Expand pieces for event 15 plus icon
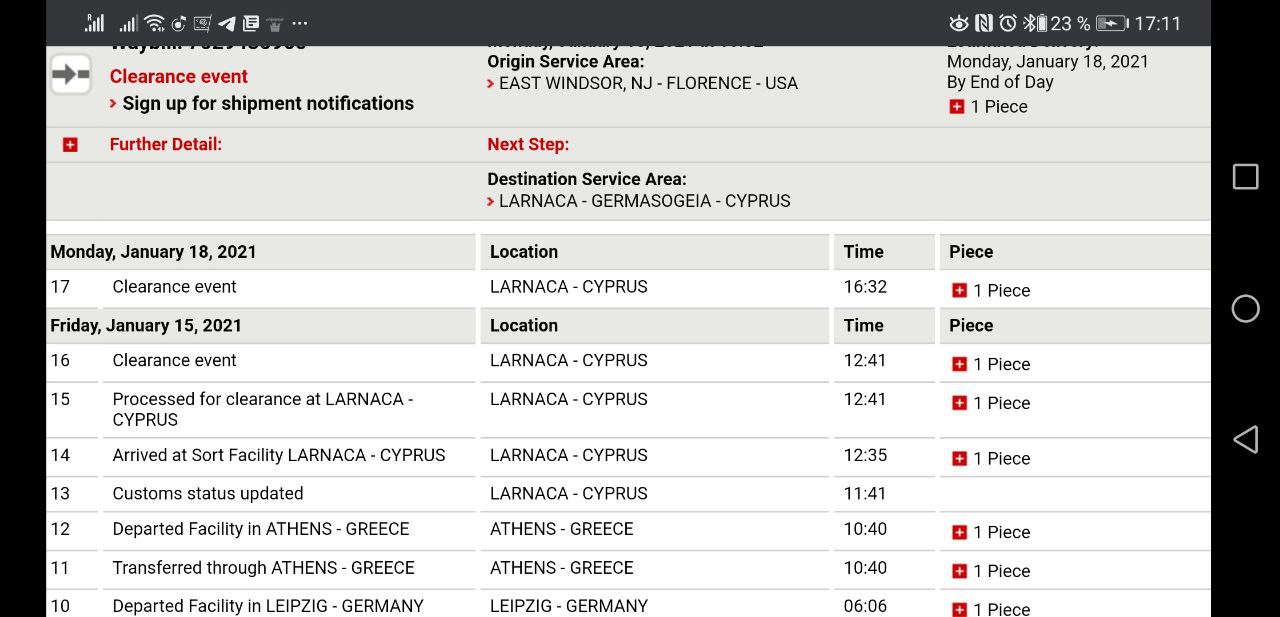 click(x=959, y=403)
